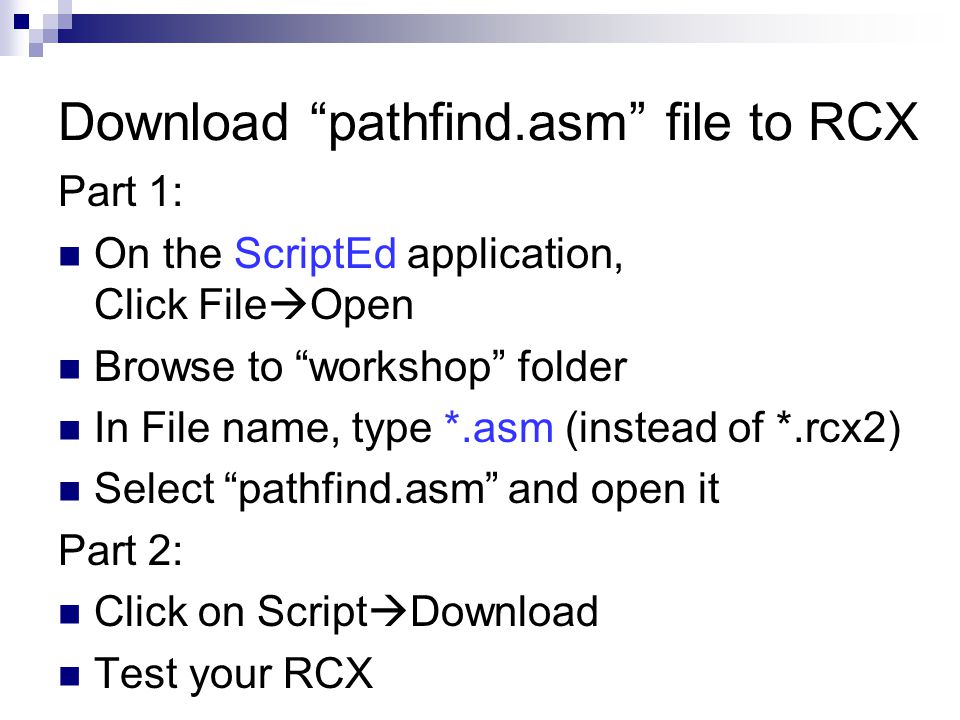Click the bullet before 'In File name'

(70, 430)
